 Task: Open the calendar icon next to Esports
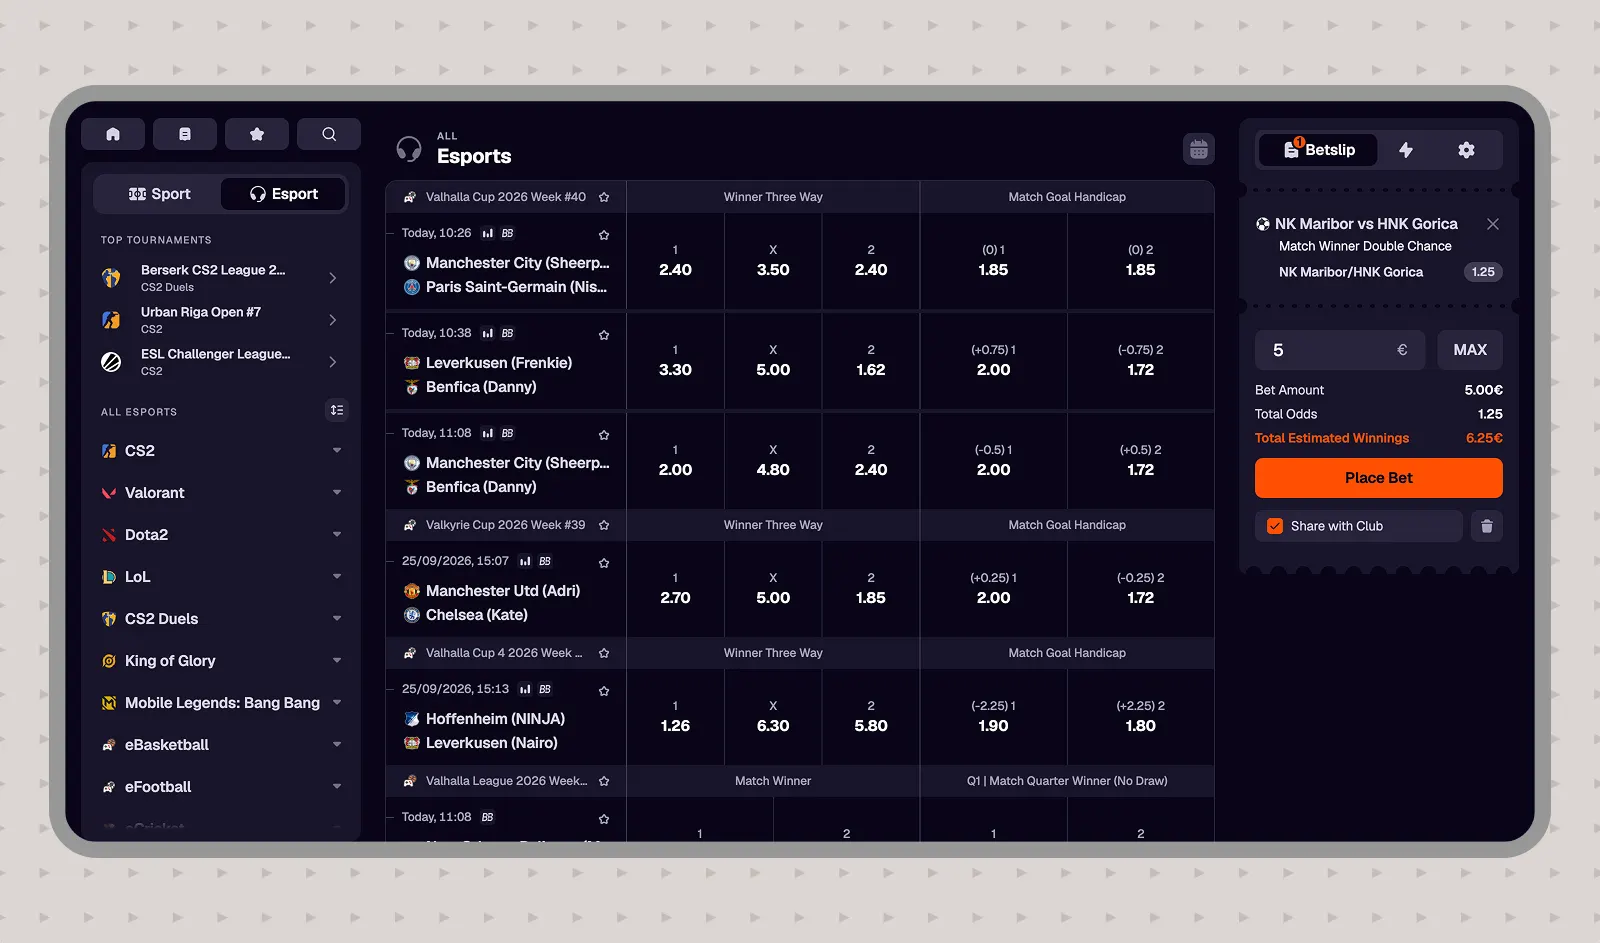click(x=1199, y=150)
